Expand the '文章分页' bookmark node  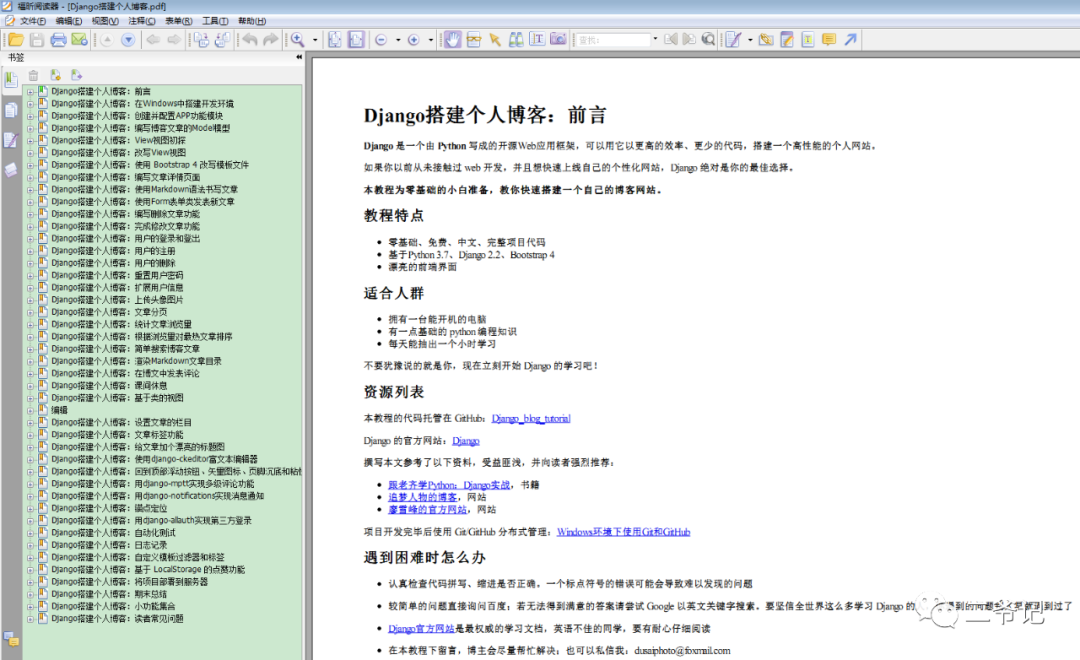(30, 312)
